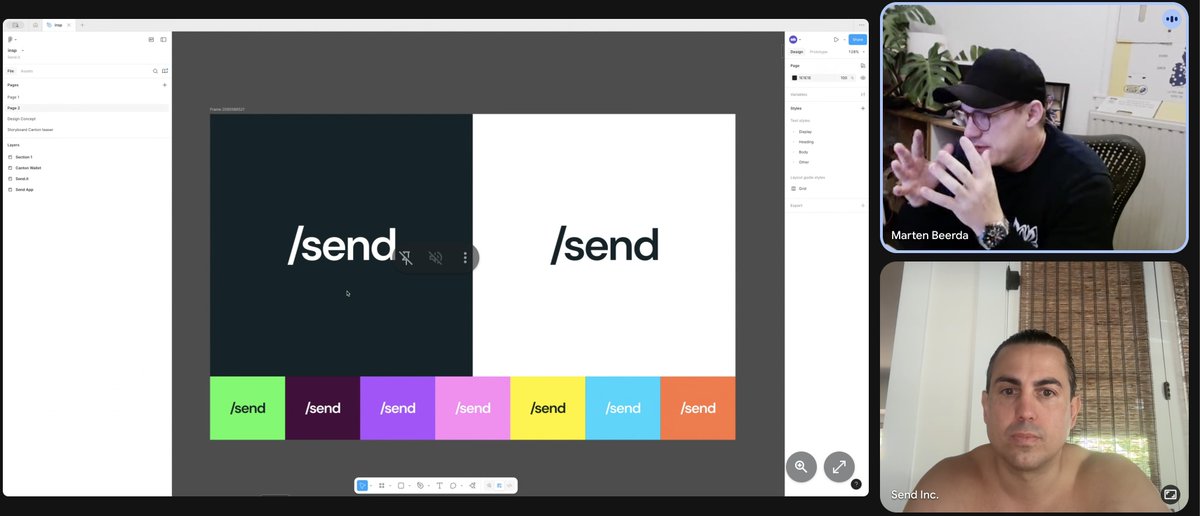Click the Share button
This screenshot has width=1200, height=516.
[858, 40]
